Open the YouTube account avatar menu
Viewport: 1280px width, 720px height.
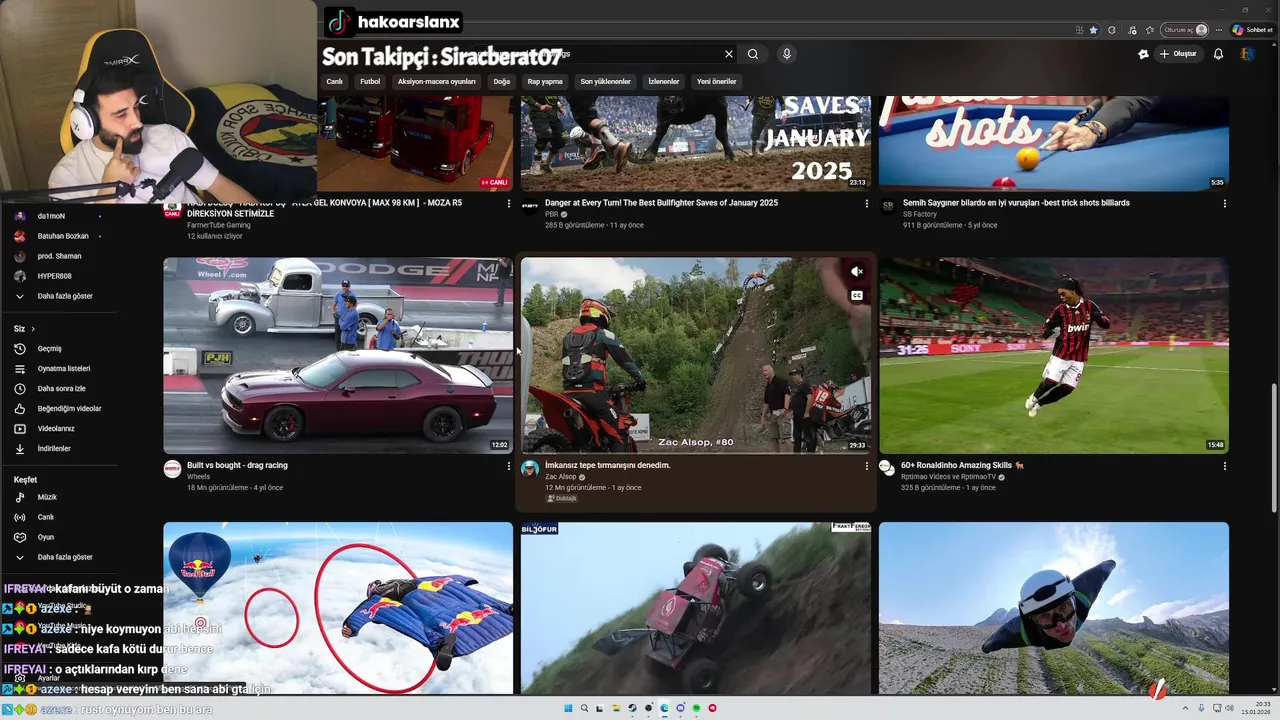click(1247, 54)
